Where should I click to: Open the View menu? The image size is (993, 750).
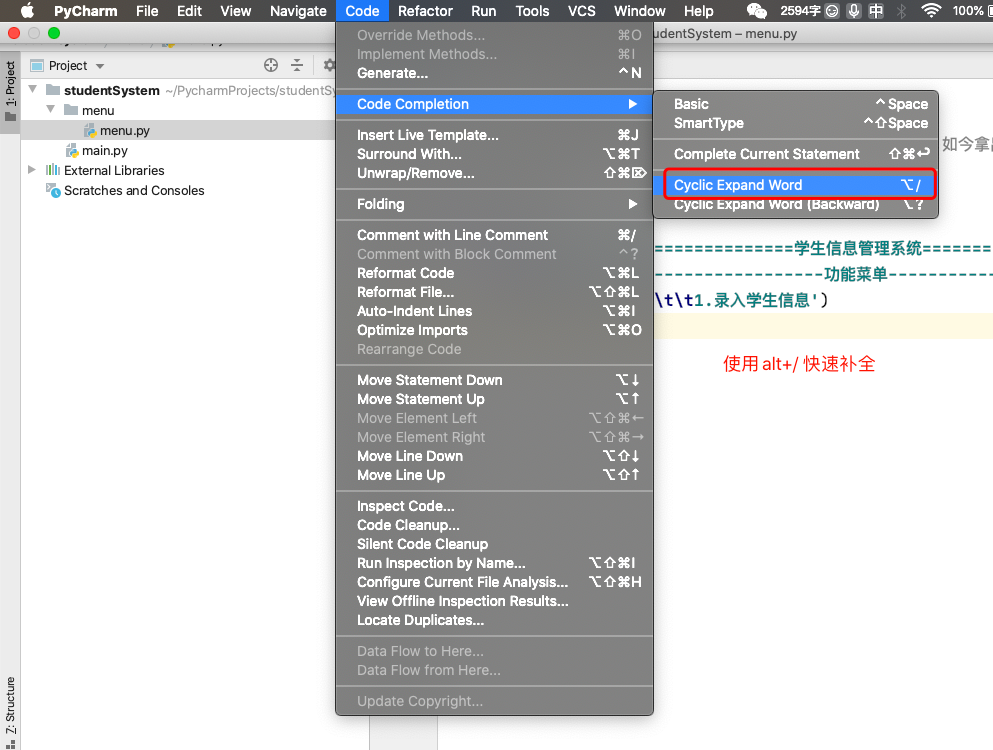coord(236,11)
